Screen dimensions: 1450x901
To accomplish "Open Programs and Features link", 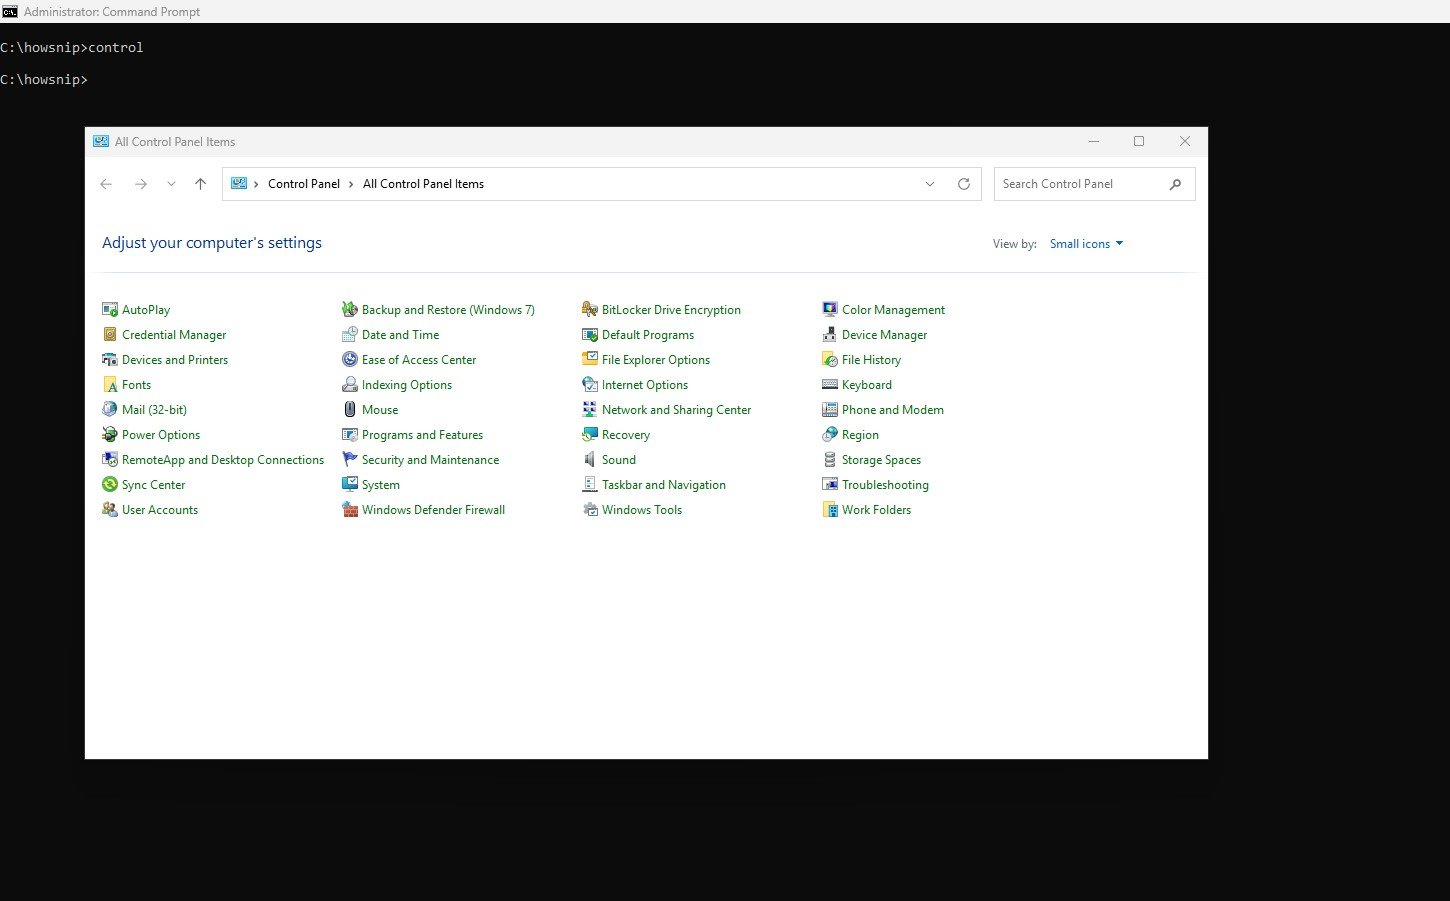I will [x=422, y=435].
